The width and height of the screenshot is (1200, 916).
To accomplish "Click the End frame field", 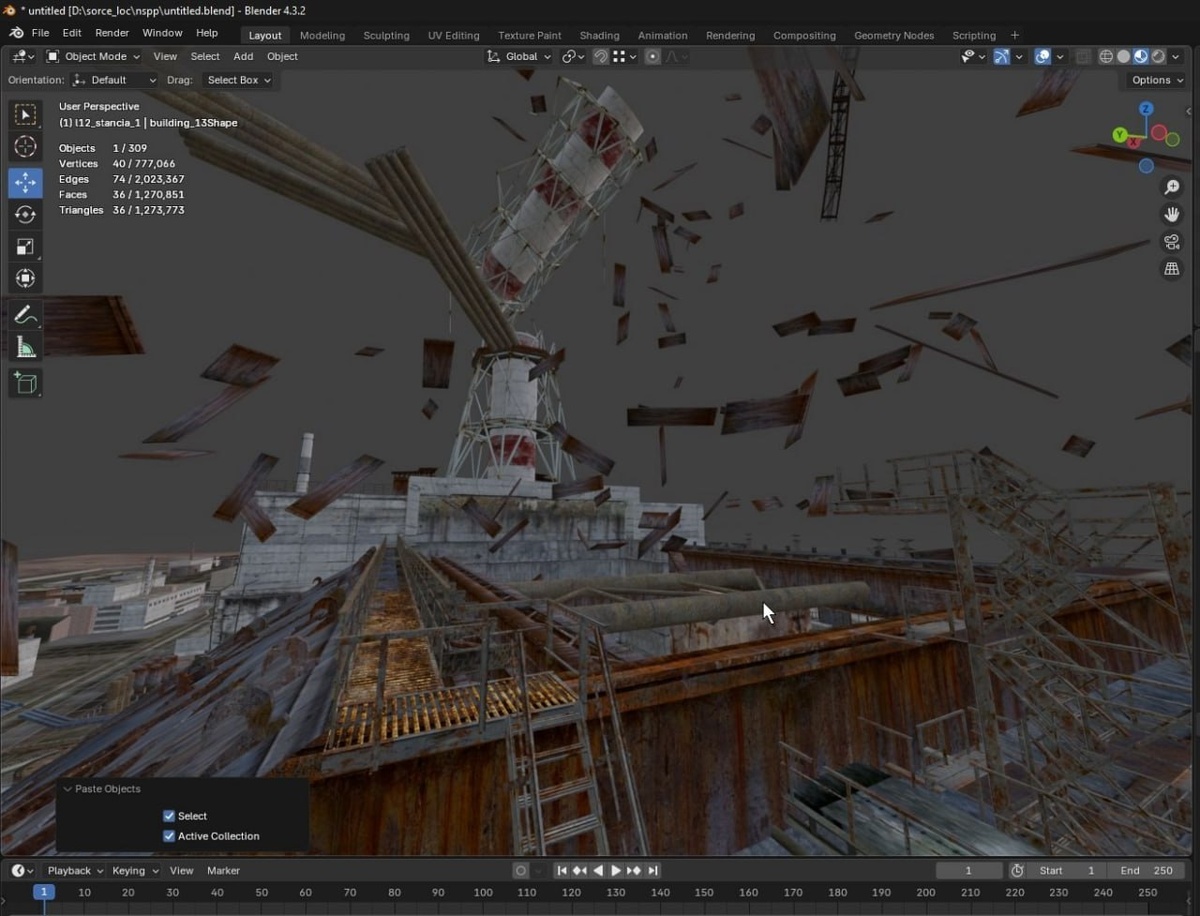I will click(x=1147, y=870).
